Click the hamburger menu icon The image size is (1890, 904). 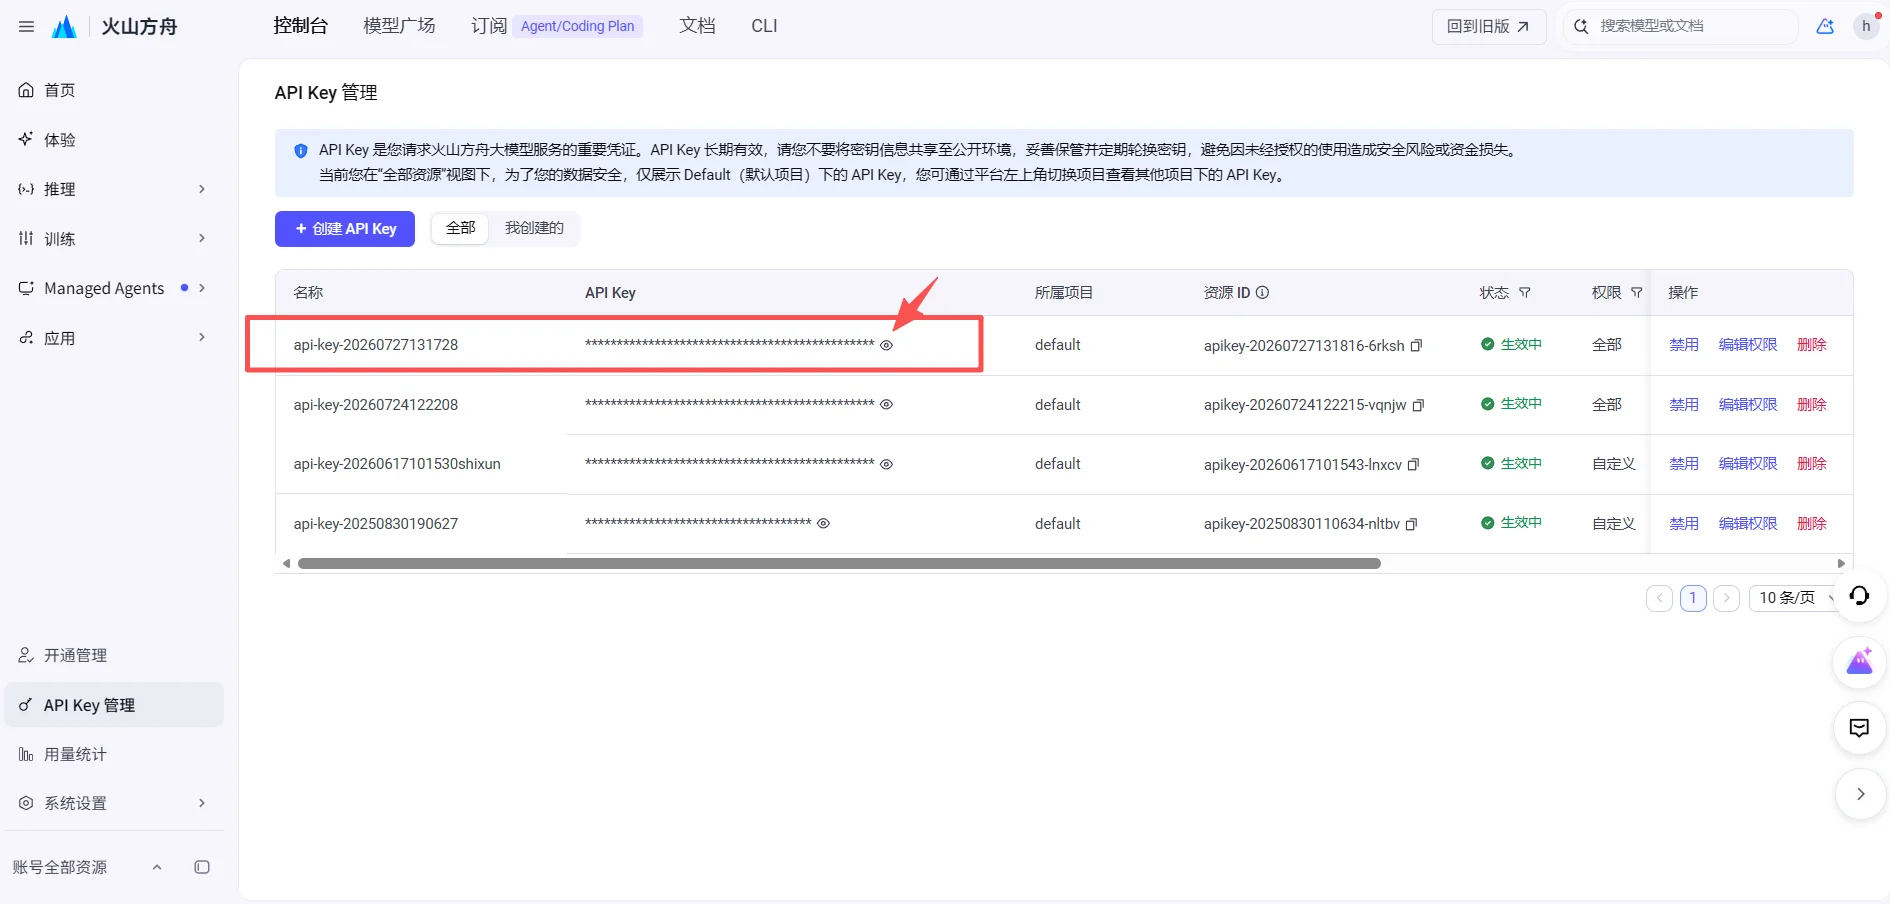tap(27, 27)
